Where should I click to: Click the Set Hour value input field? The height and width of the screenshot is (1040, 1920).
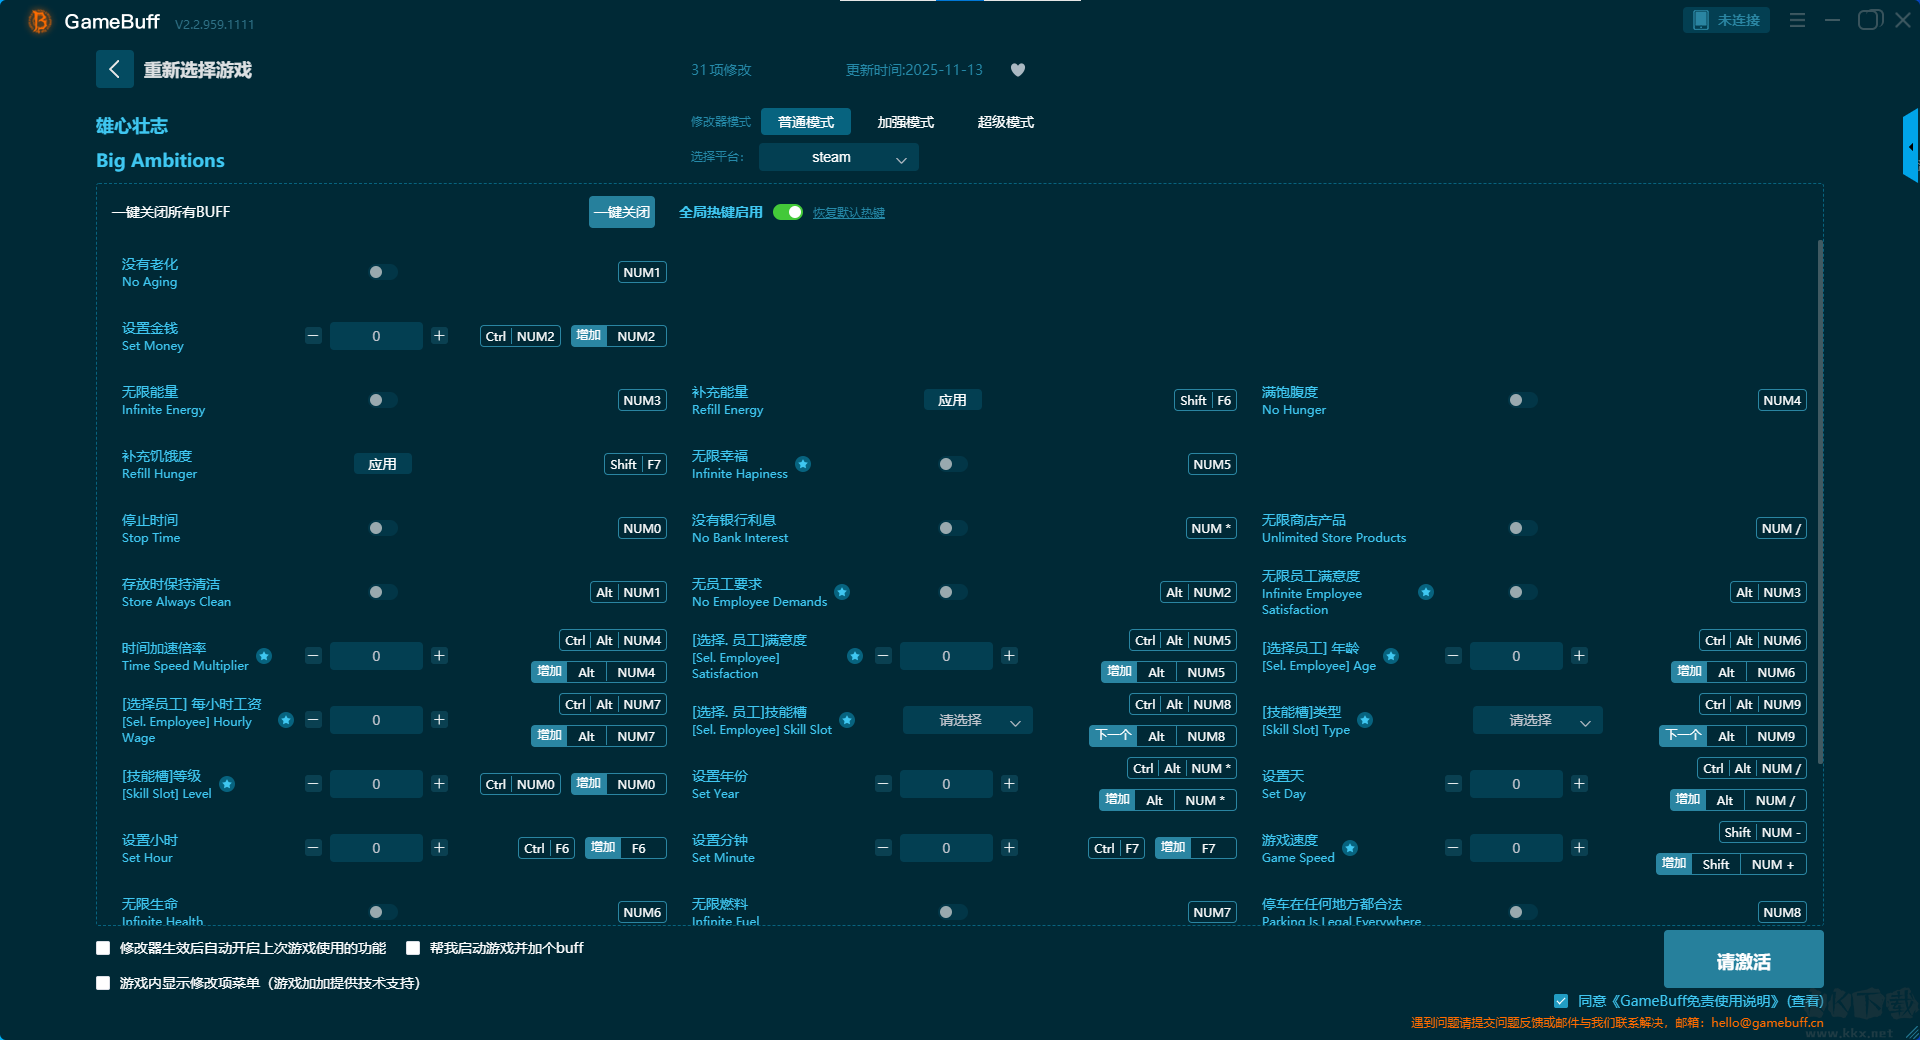pos(376,848)
